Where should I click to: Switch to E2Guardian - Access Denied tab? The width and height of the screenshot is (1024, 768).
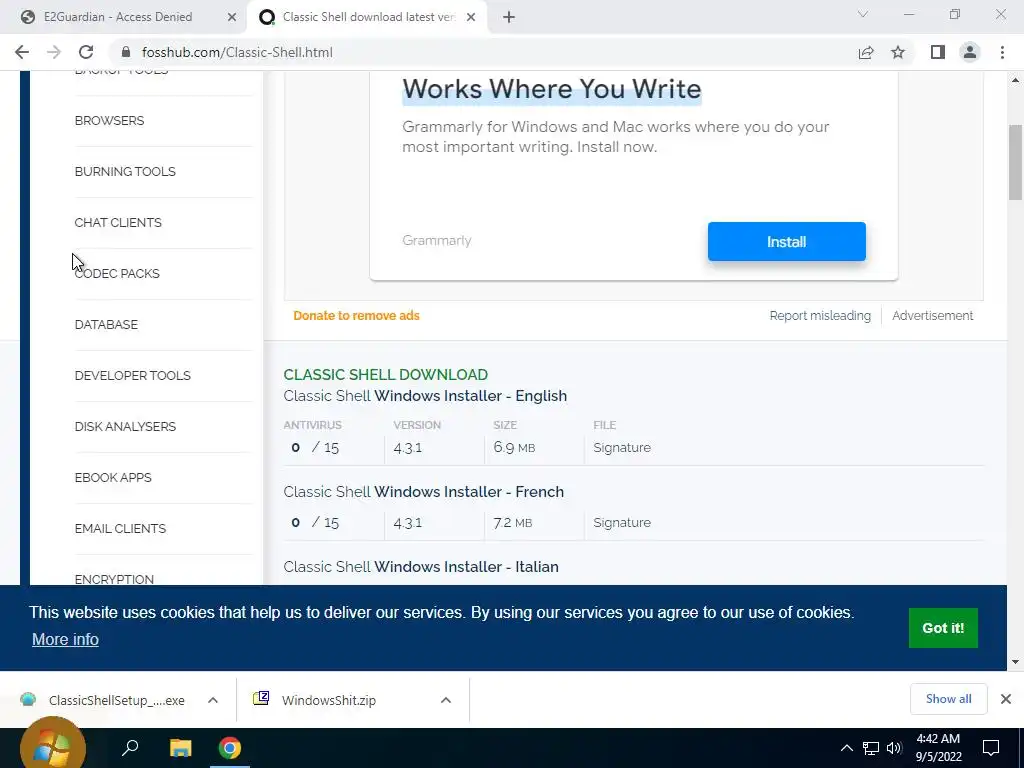point(118,17)
